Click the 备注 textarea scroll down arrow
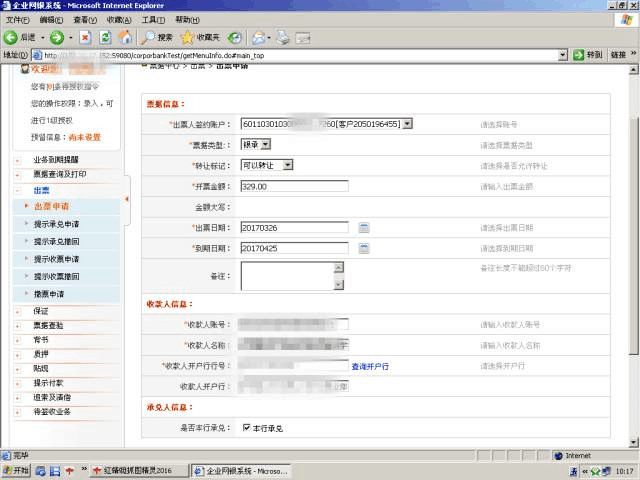 point(338,285)
